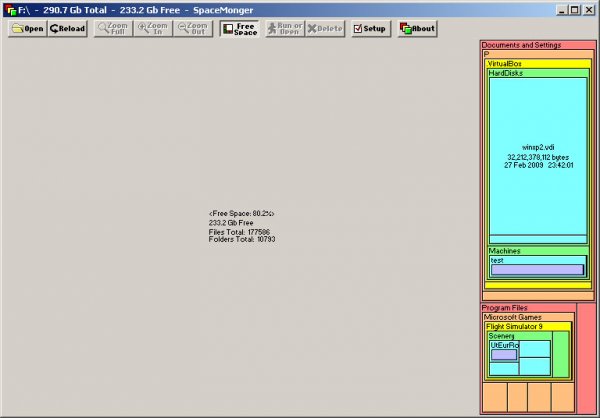Select the purple file block inside test

point(537,270)
